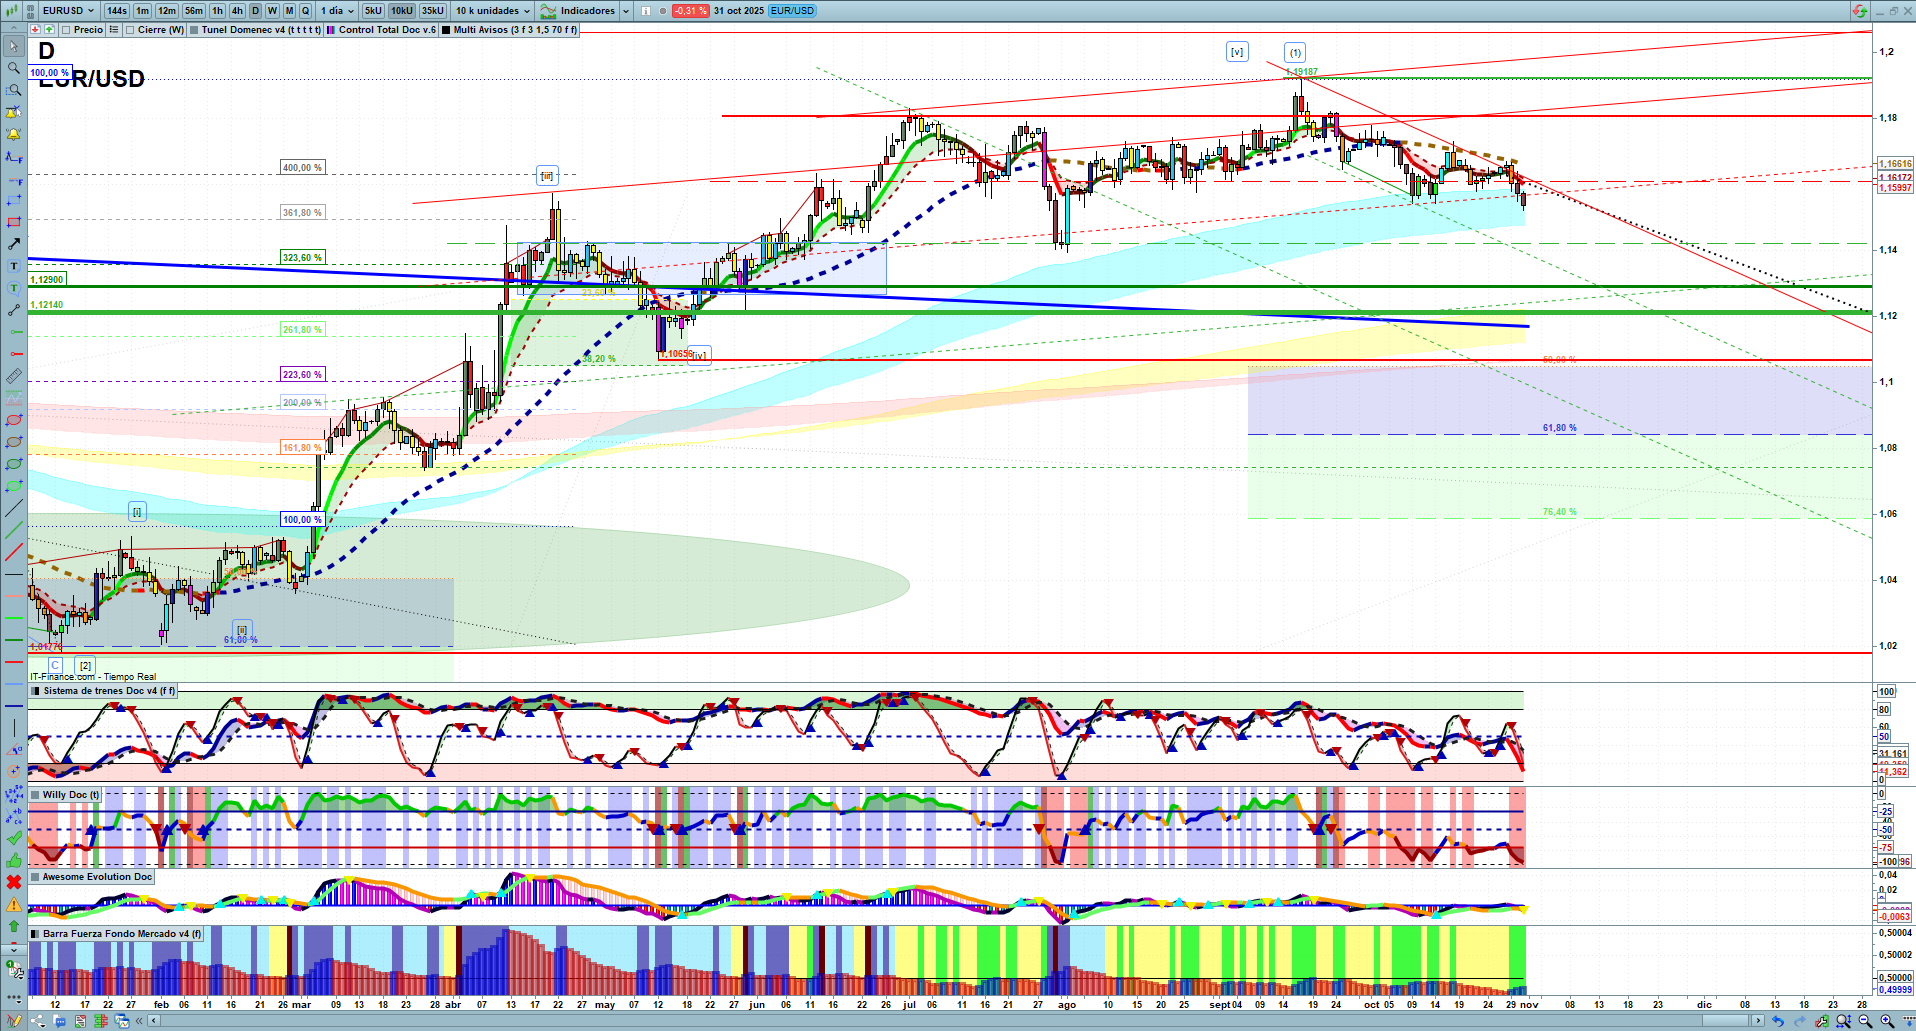Image resolution: width=1916 pixels, height=1031 pixels.
Task: Toggle the W weekly timeframe button
Action: [272, 10]
